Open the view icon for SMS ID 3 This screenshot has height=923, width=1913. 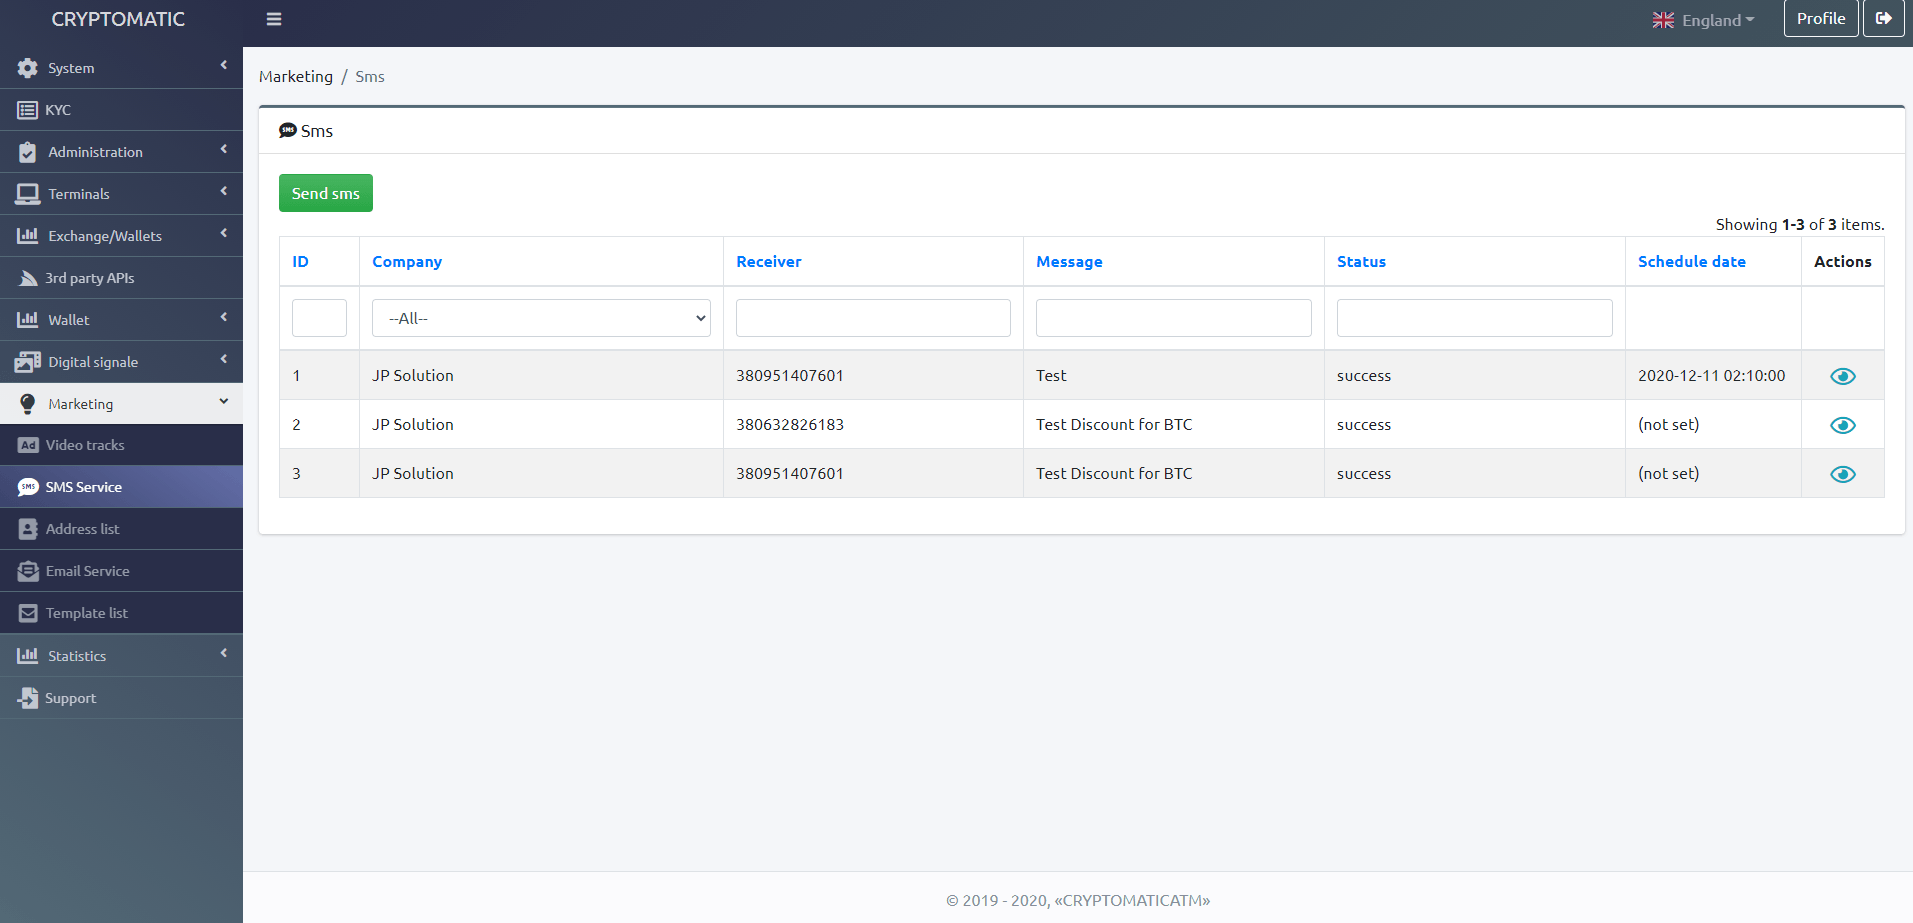coord(1842,474)
